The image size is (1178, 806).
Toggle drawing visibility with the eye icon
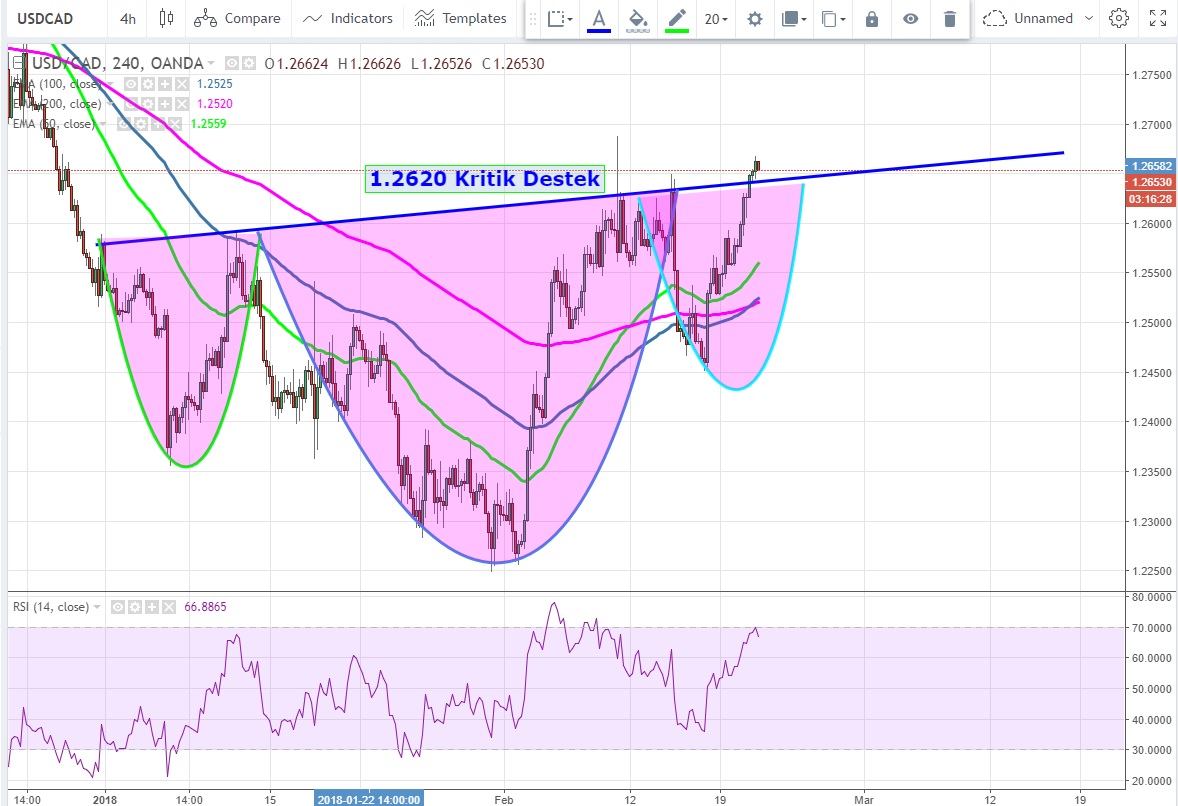(x=910, y=19)
